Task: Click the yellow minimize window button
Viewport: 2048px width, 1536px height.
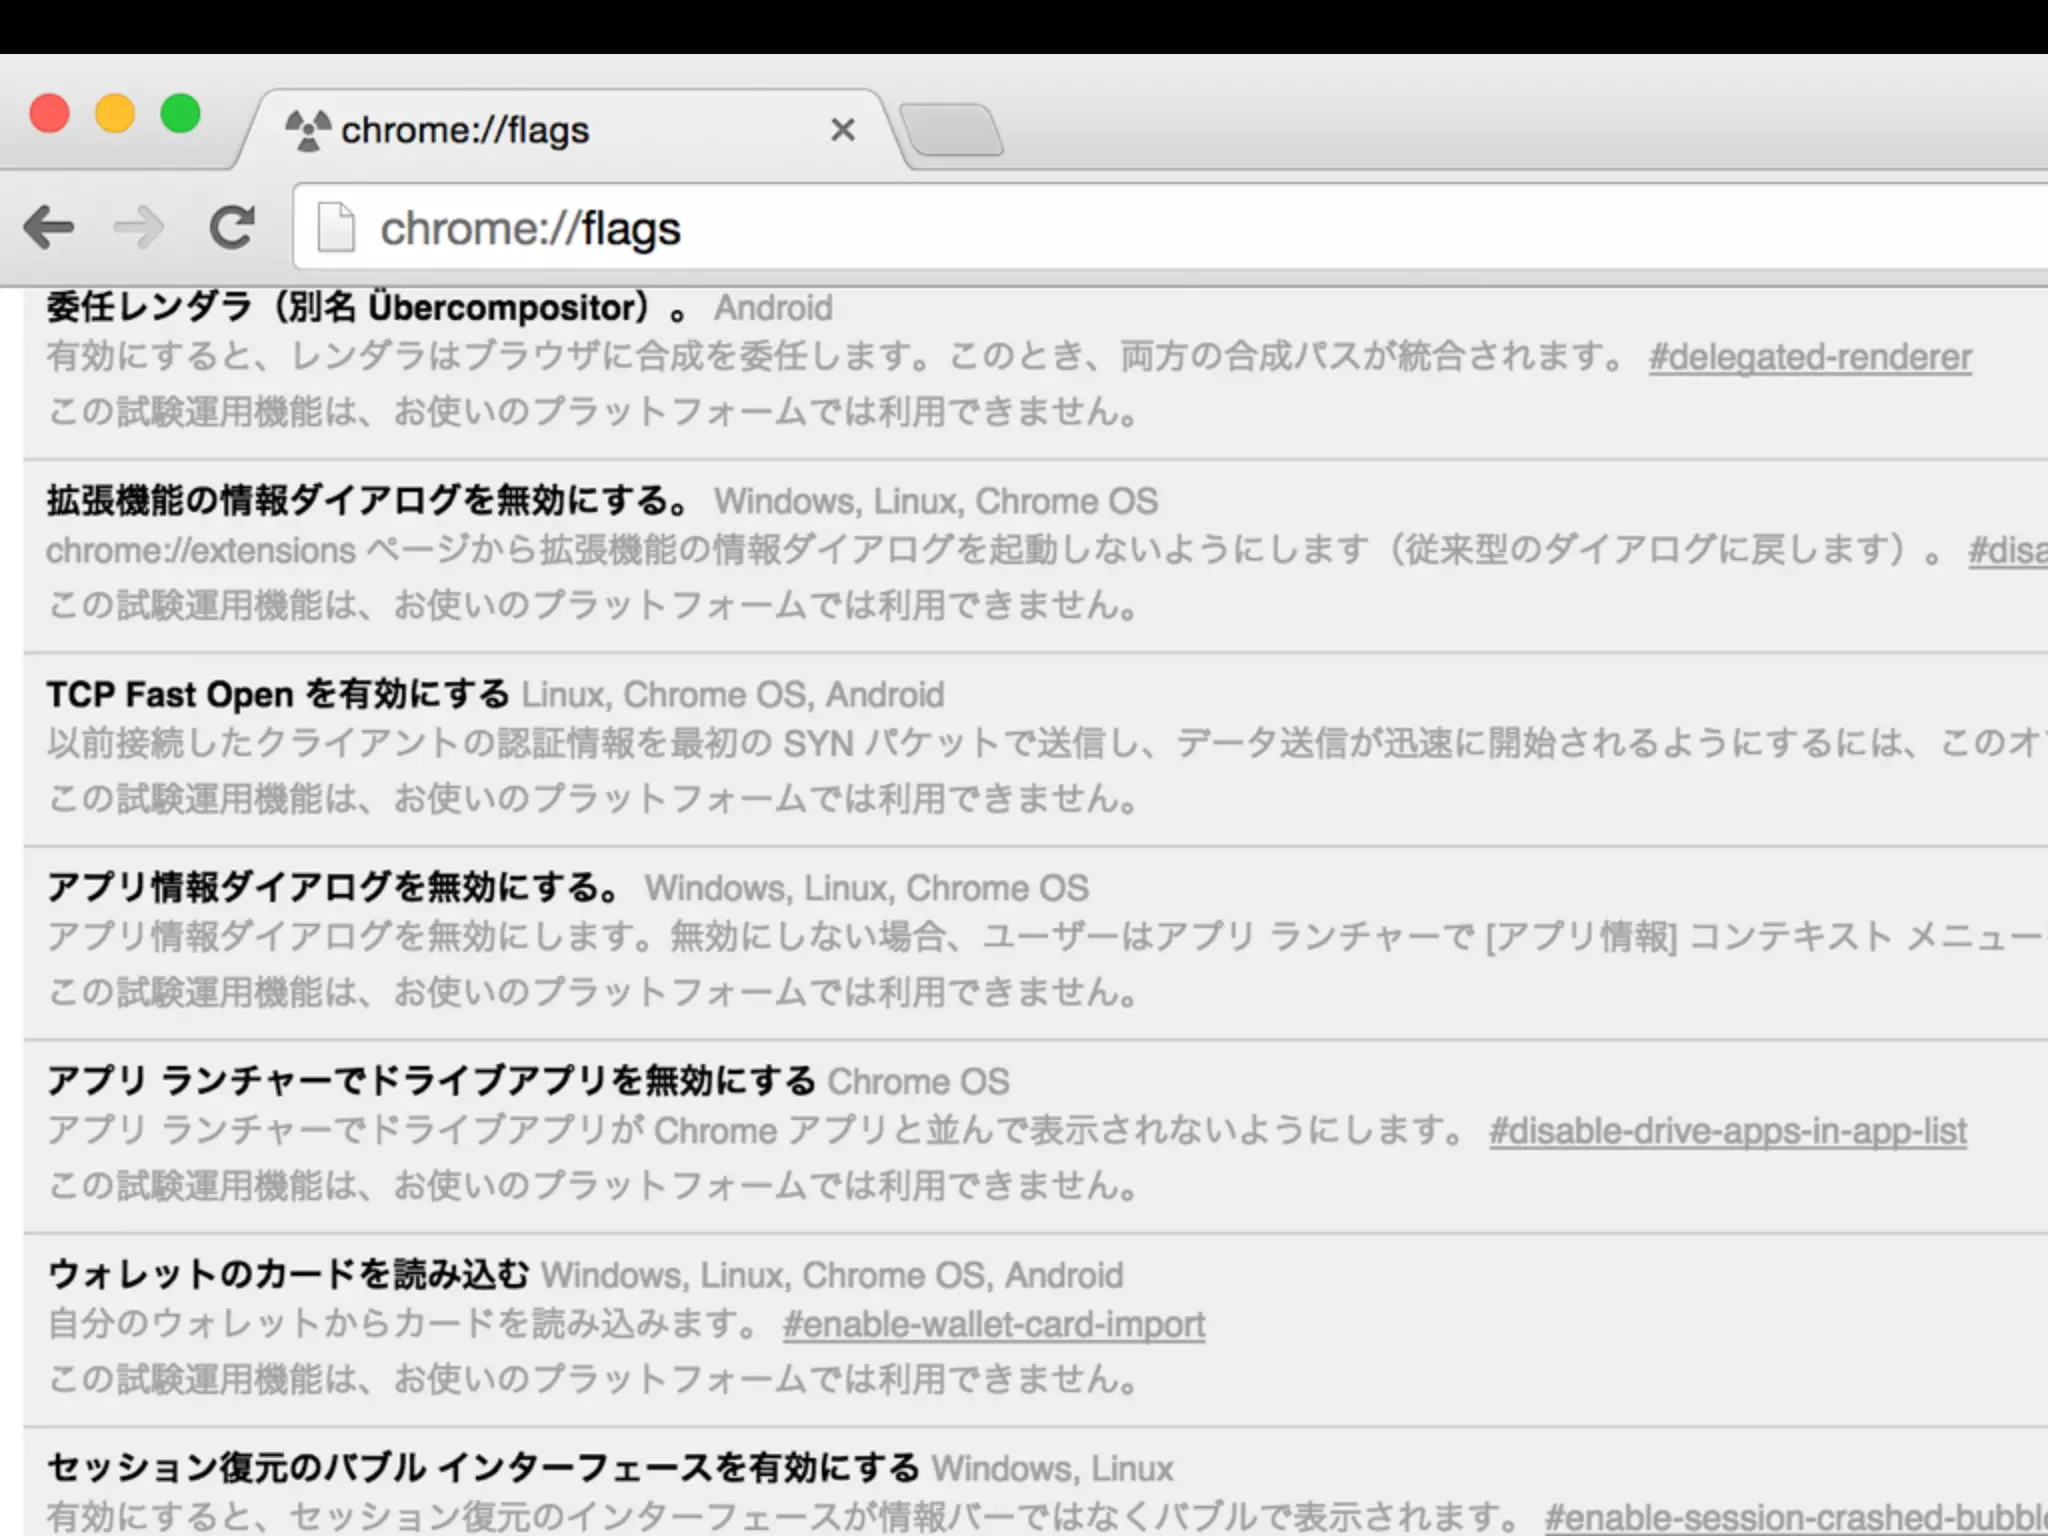Action: 115,114
